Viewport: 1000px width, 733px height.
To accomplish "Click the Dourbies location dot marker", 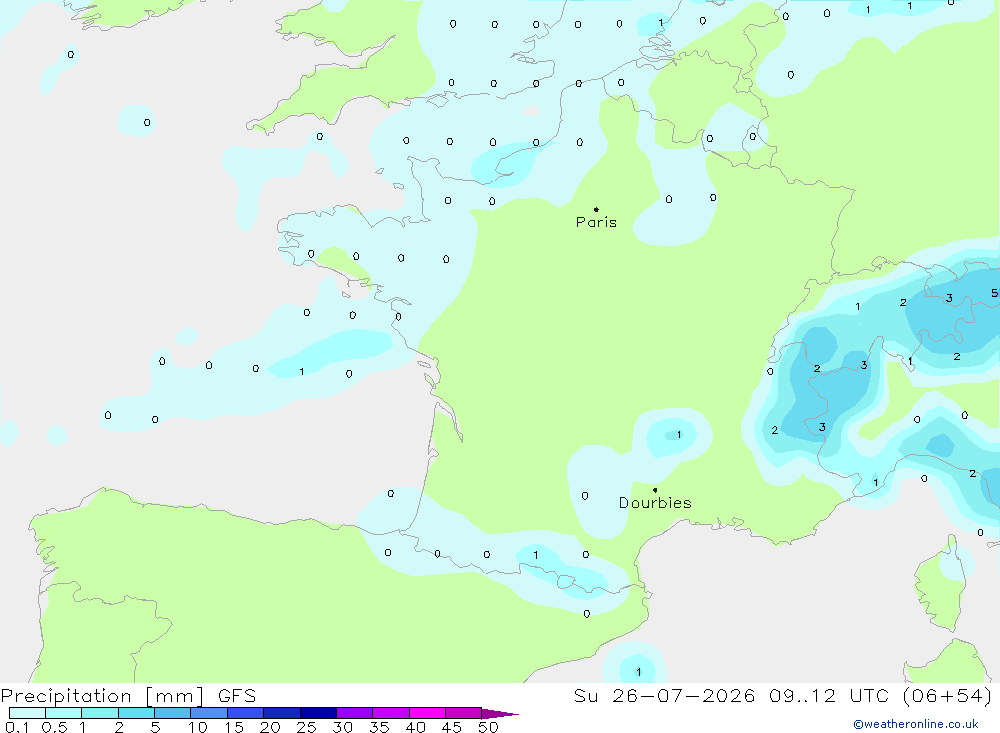I will pos(655,490).
